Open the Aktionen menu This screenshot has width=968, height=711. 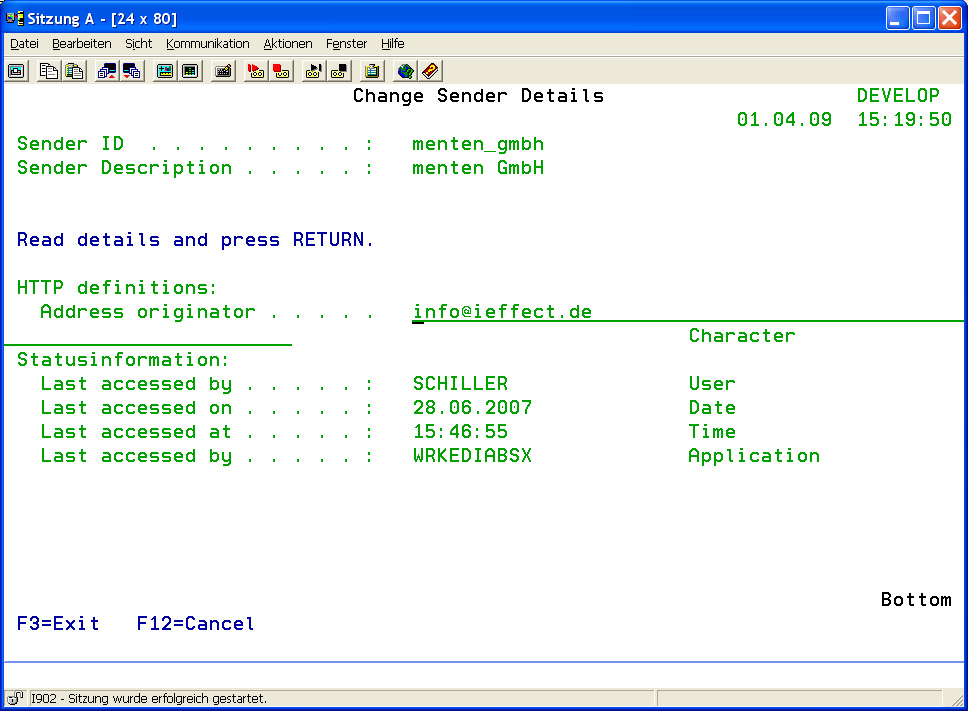tap(288, 44)
